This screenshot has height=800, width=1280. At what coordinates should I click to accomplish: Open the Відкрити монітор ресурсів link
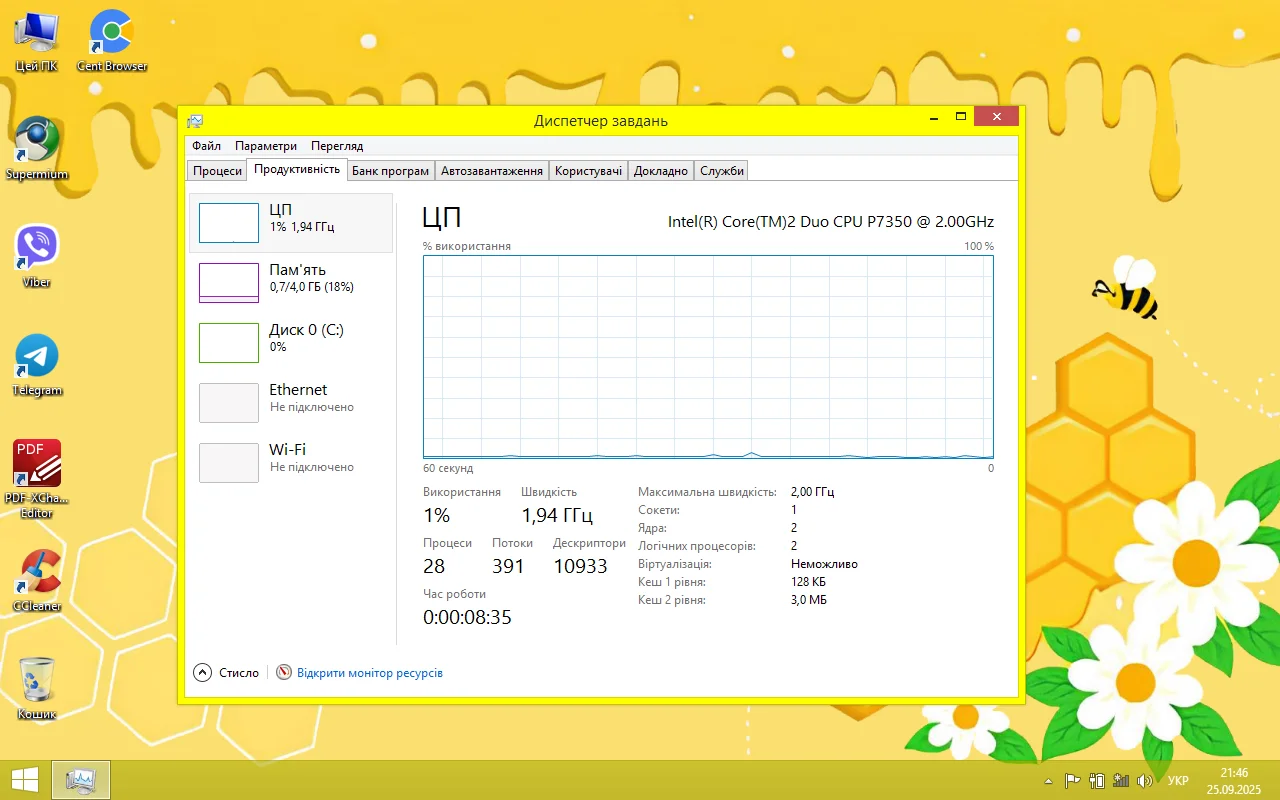(x=369, y=673)
